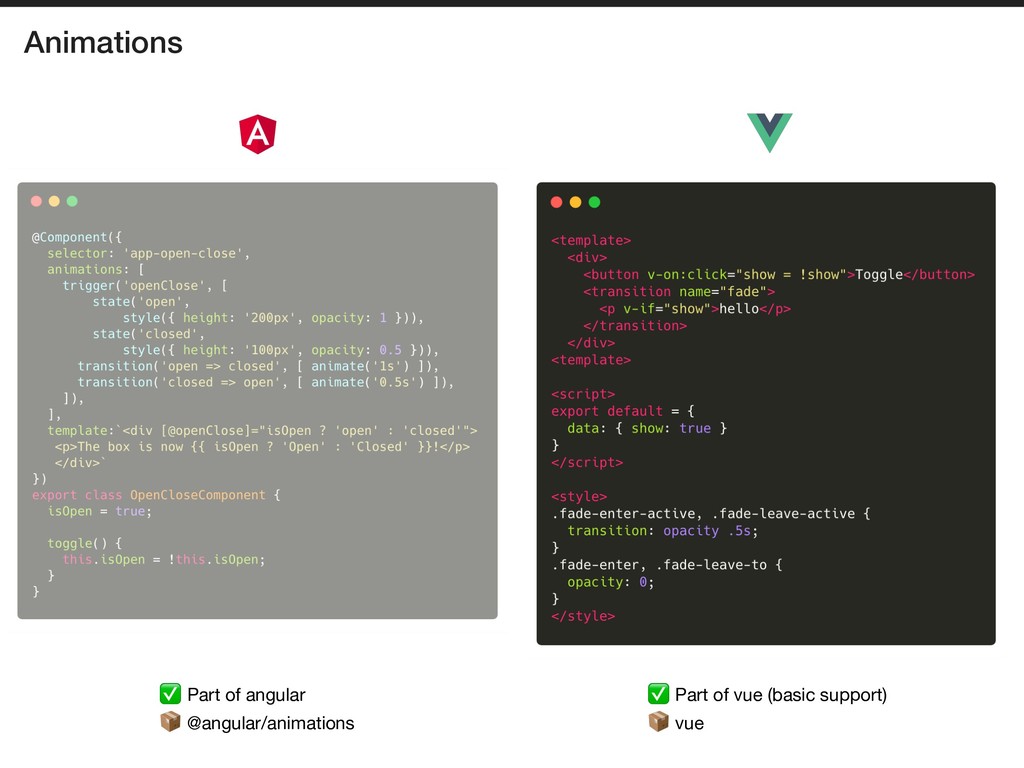Click red dot in Vue code window

556,202
